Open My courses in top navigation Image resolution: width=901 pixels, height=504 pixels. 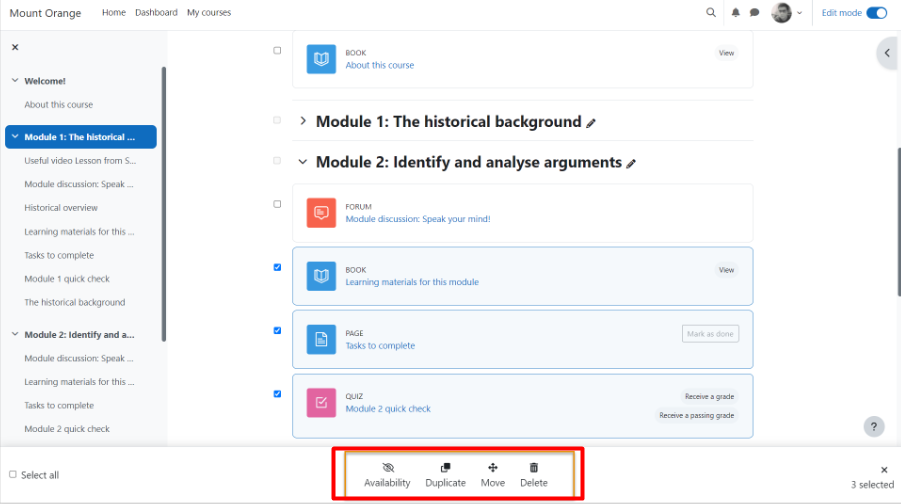tap(209, 13)
